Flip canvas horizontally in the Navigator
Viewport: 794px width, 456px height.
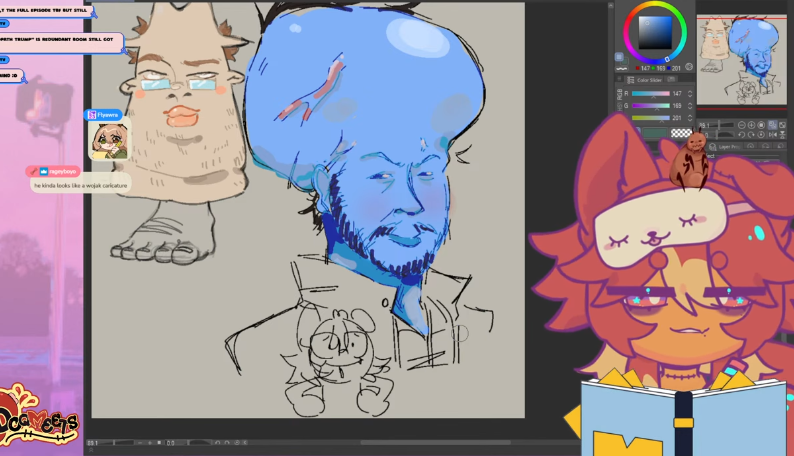point(773,135)
